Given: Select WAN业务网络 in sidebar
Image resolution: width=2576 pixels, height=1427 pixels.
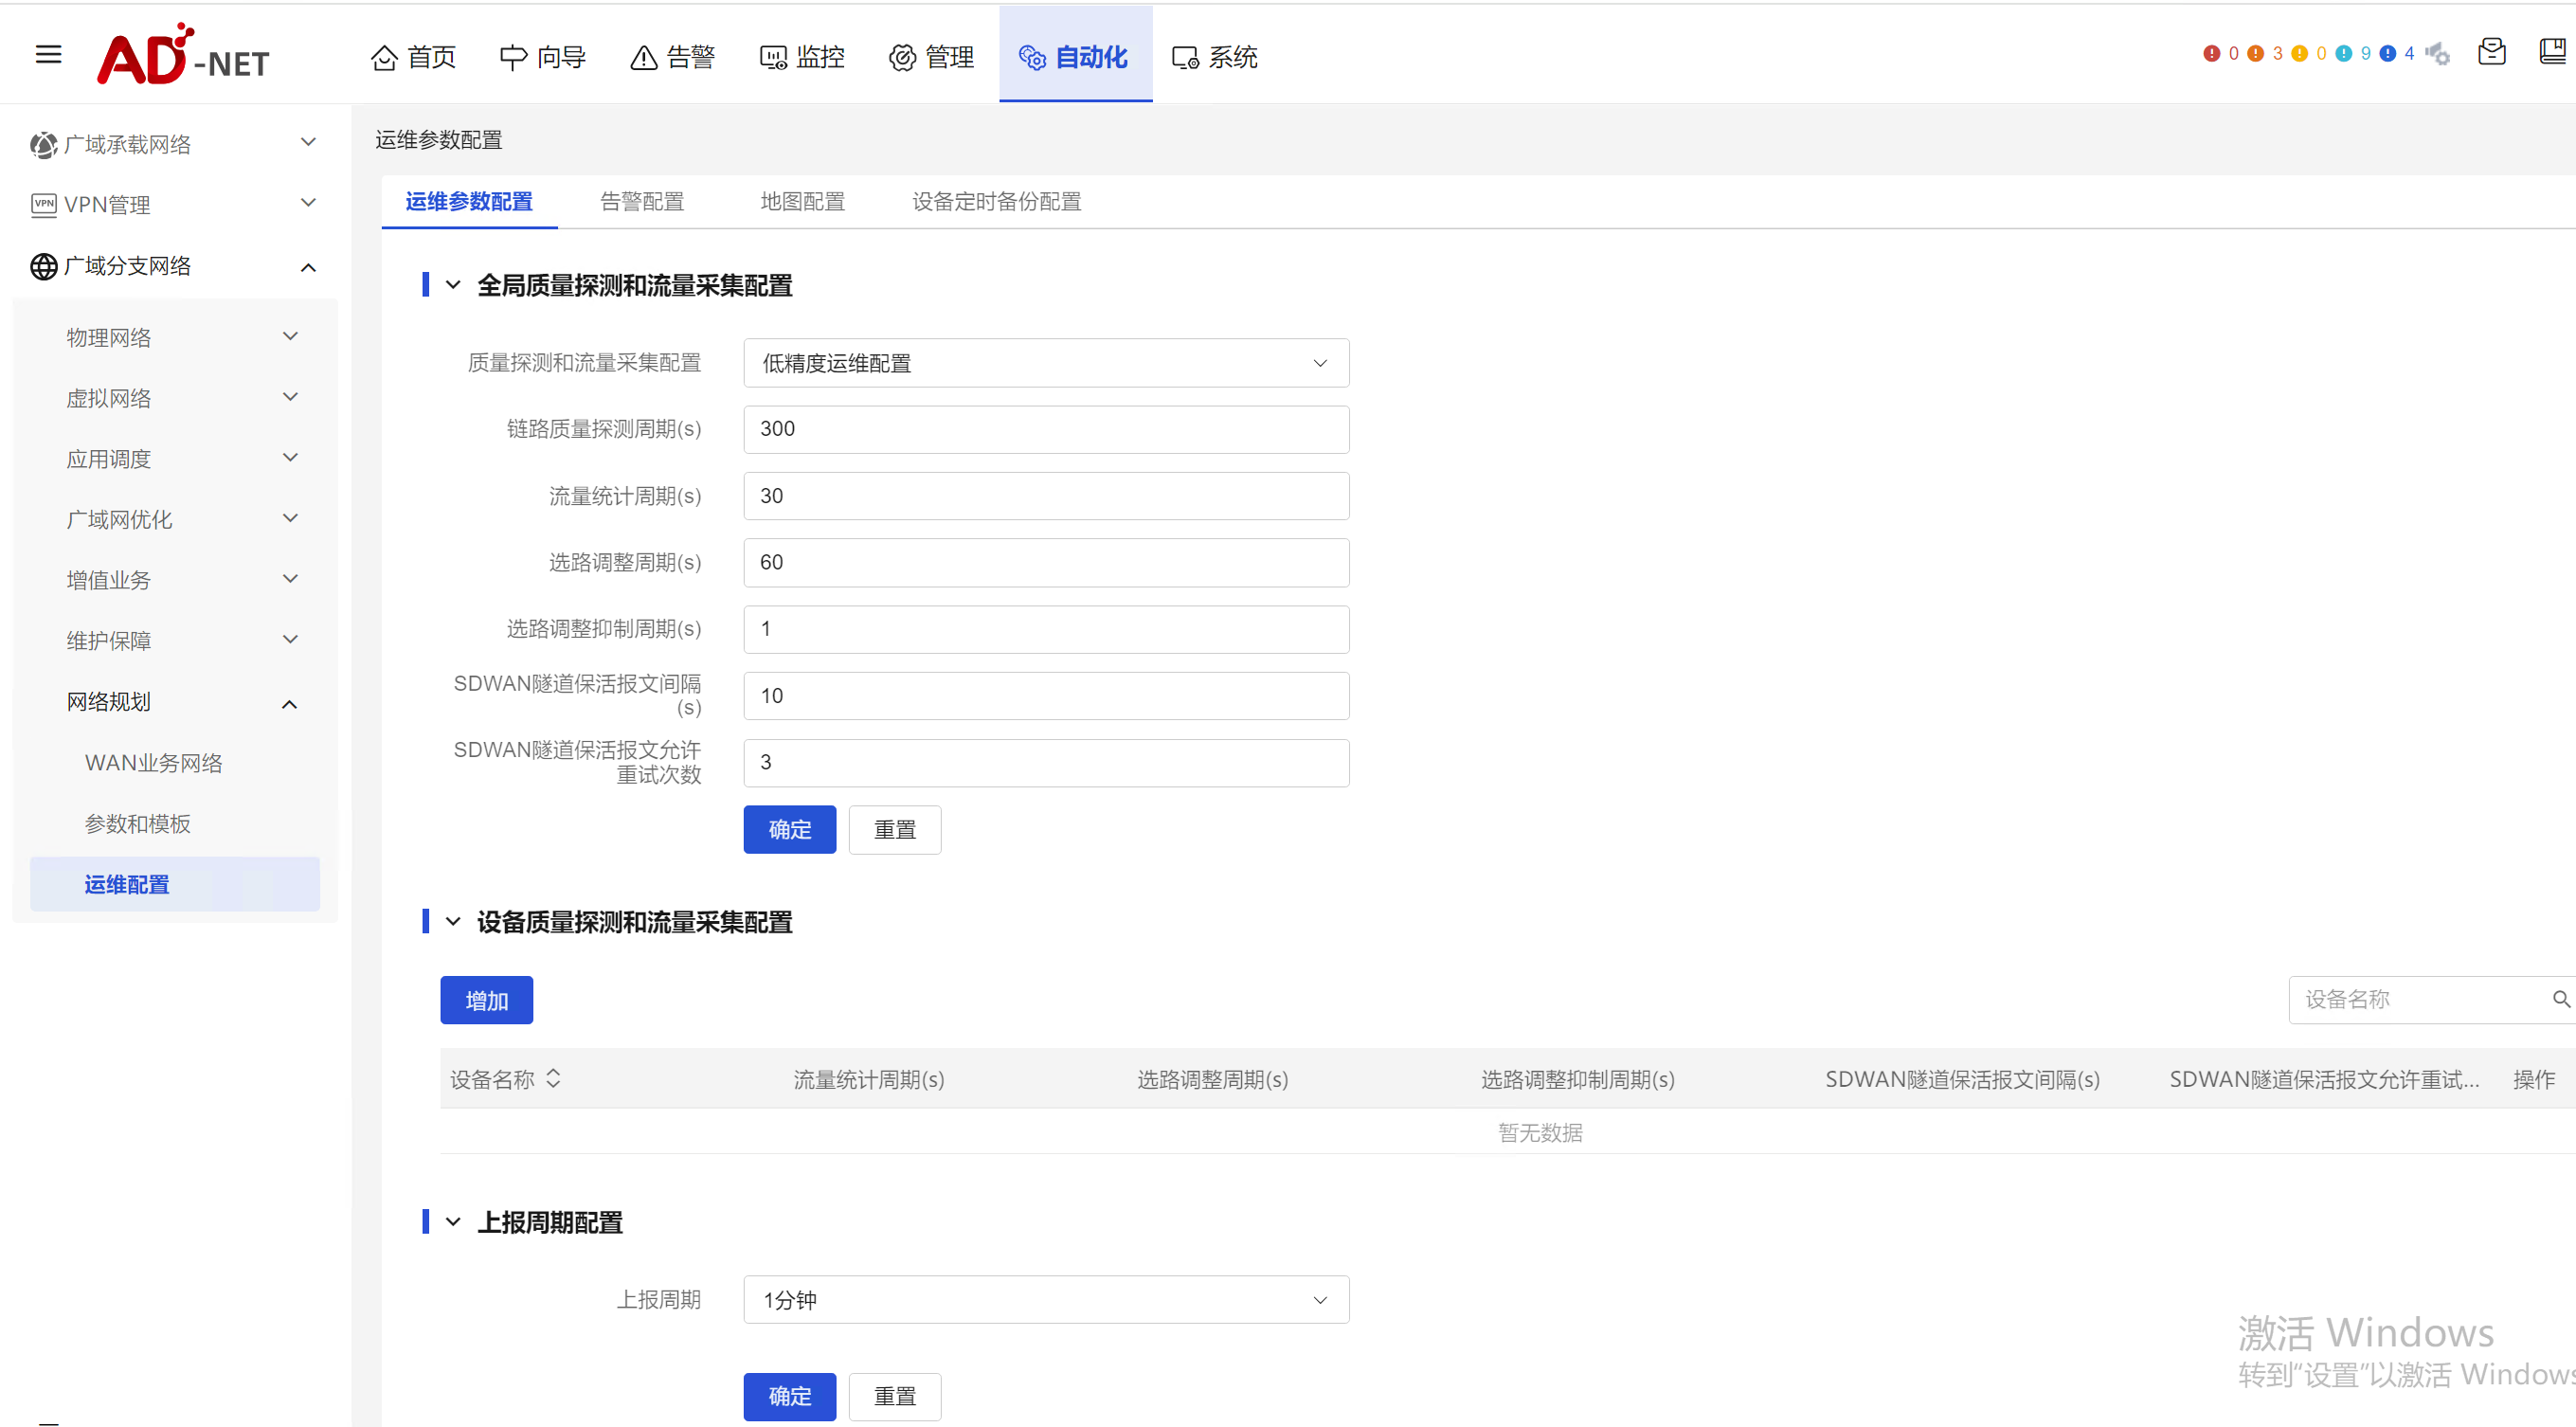Looking at the screenshot, I should point(154,763).
